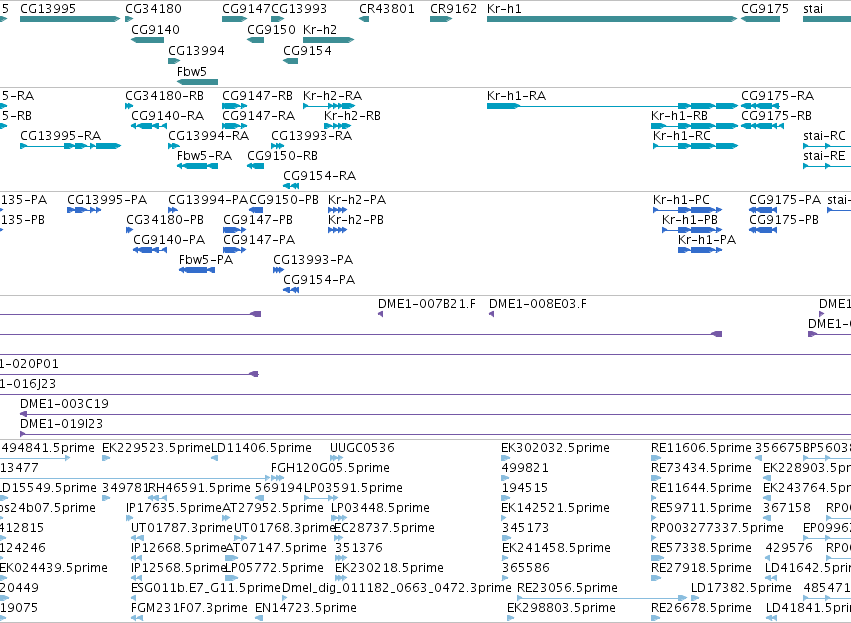Click the Kr-h1-RA transcript label
The image size is (851, 623).
pos(517,96)
